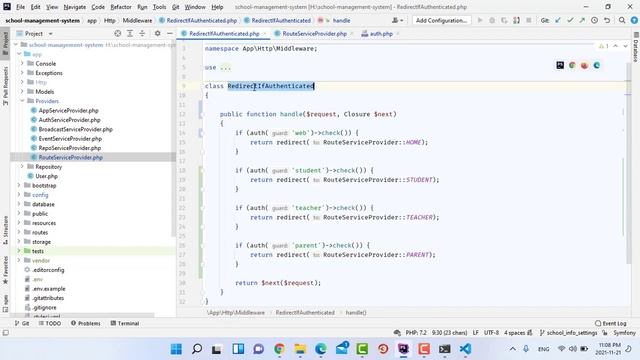Toggle Problems tool window

[85, 323]
